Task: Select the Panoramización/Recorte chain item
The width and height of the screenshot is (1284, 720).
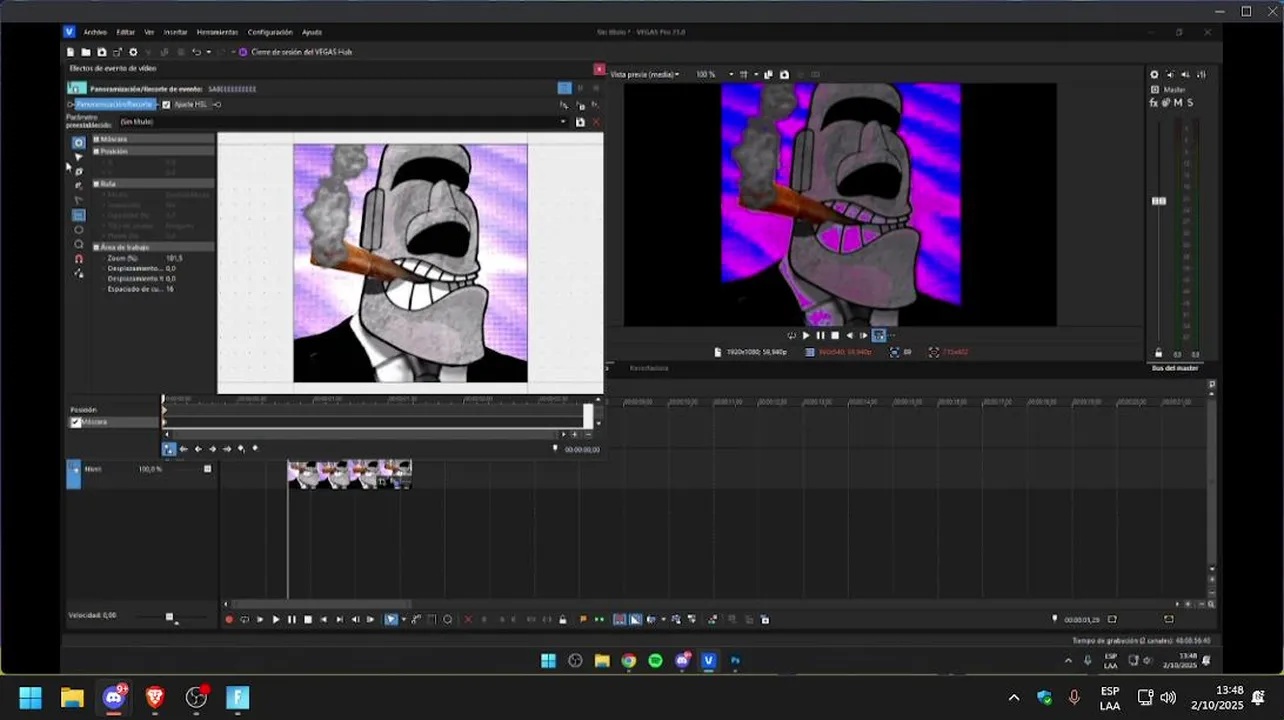Action: click(115, 104)
